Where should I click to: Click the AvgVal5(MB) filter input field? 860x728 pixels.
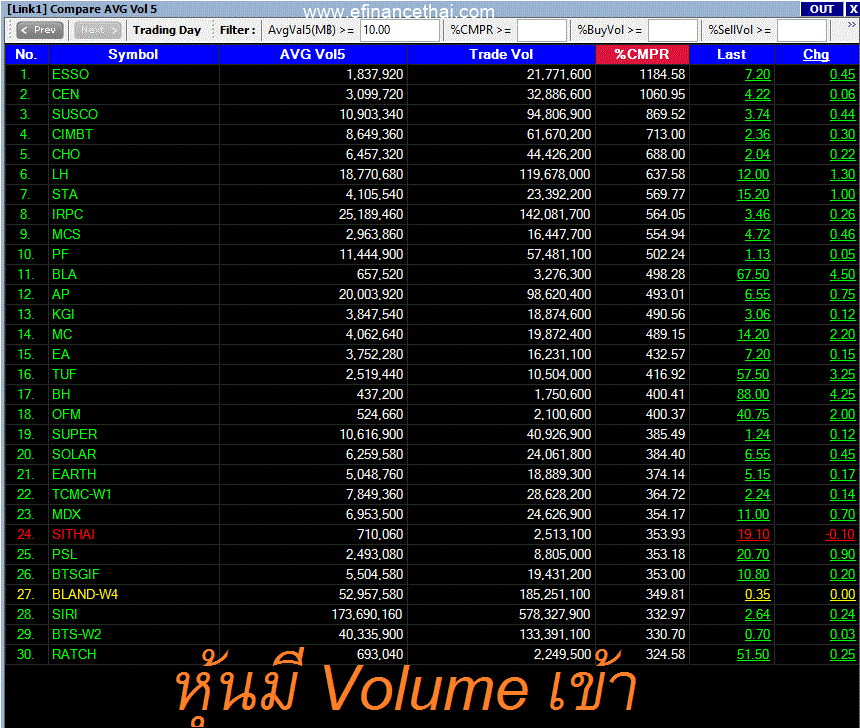(400, 30)
